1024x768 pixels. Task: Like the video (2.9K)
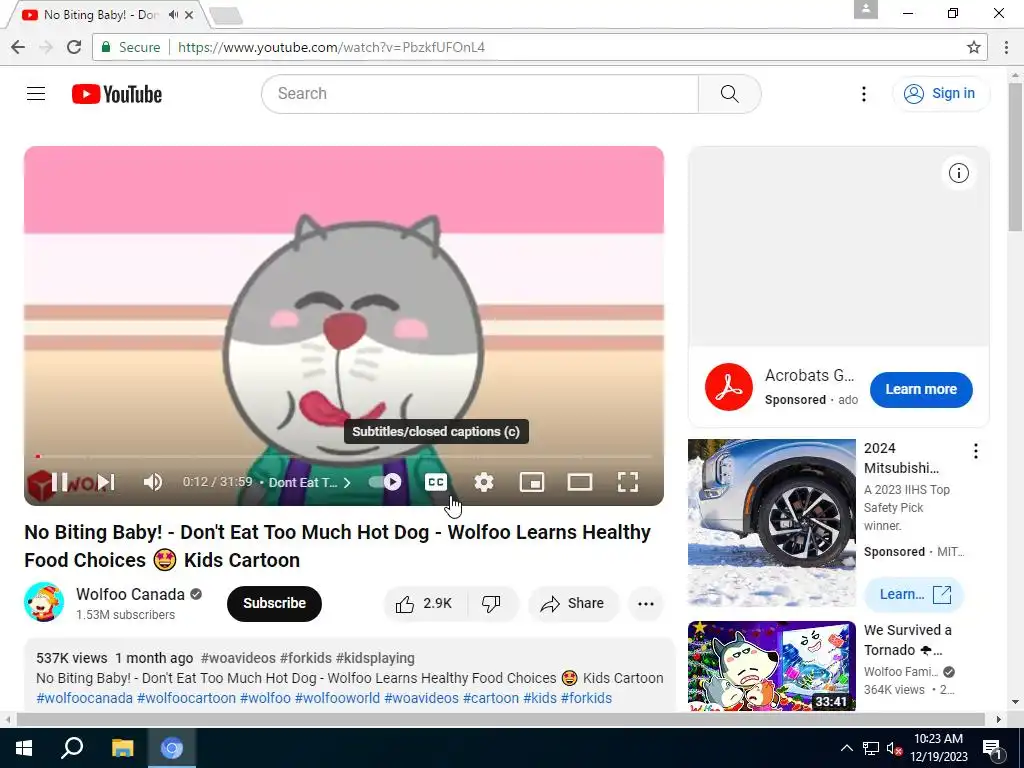424,603
